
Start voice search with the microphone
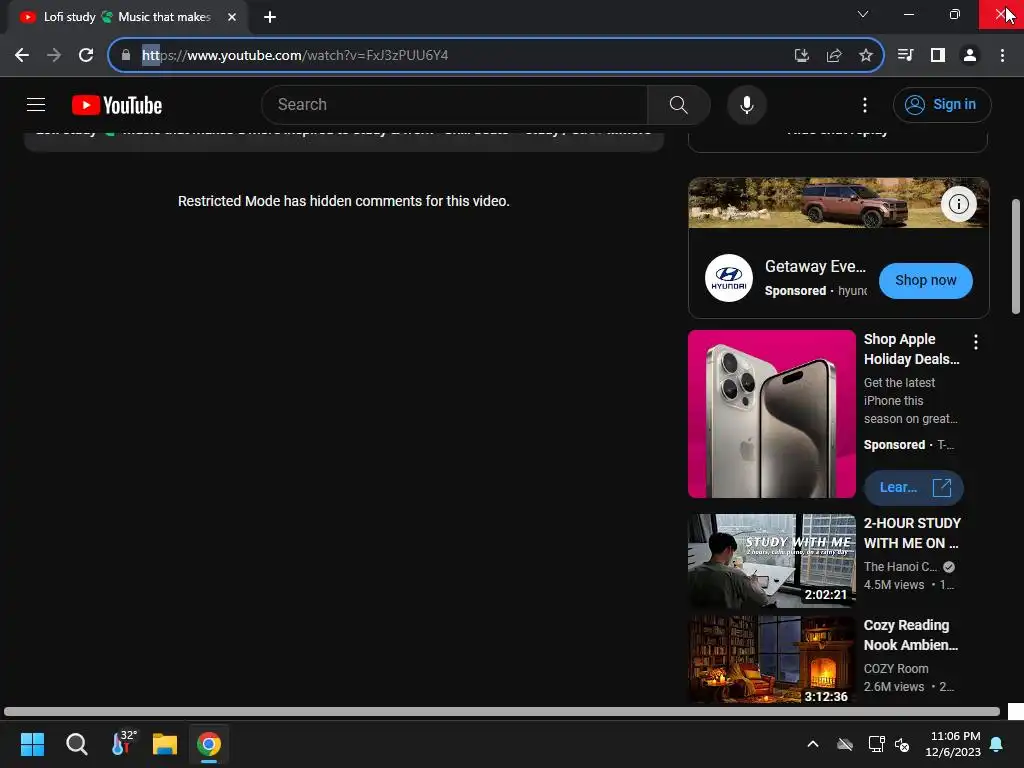[746, 104]
